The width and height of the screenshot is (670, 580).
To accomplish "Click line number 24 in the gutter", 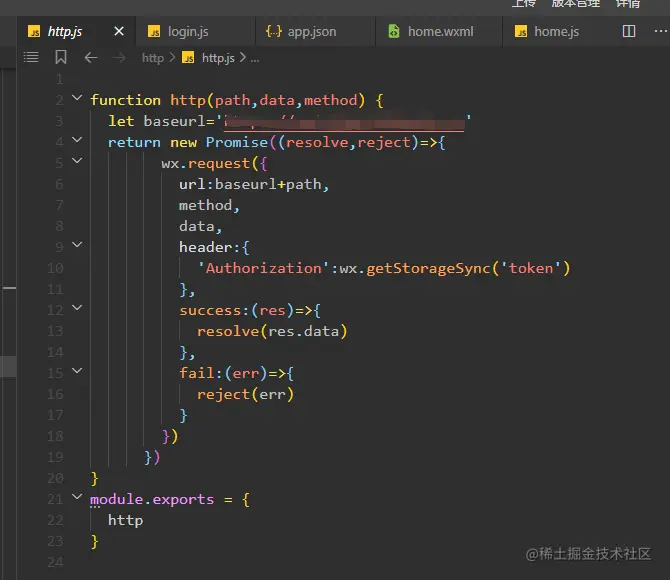I will (x=55, y=562).
